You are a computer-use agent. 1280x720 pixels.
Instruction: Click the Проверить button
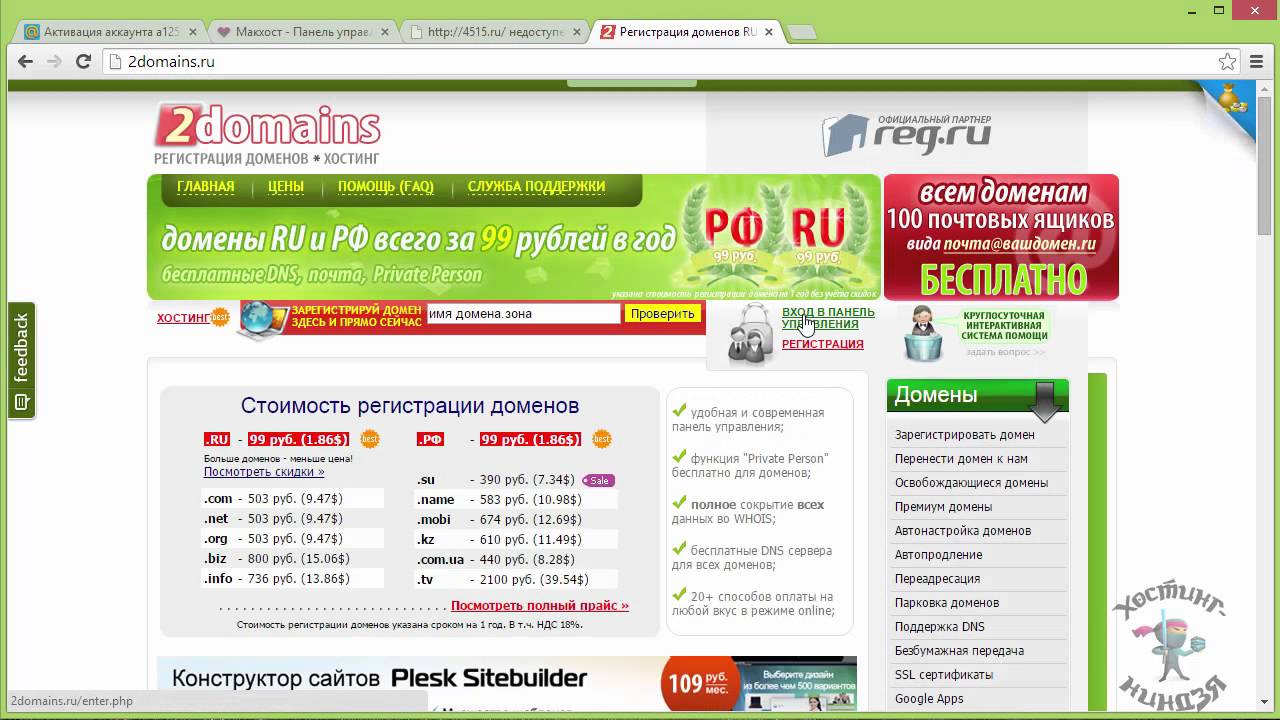662,314
